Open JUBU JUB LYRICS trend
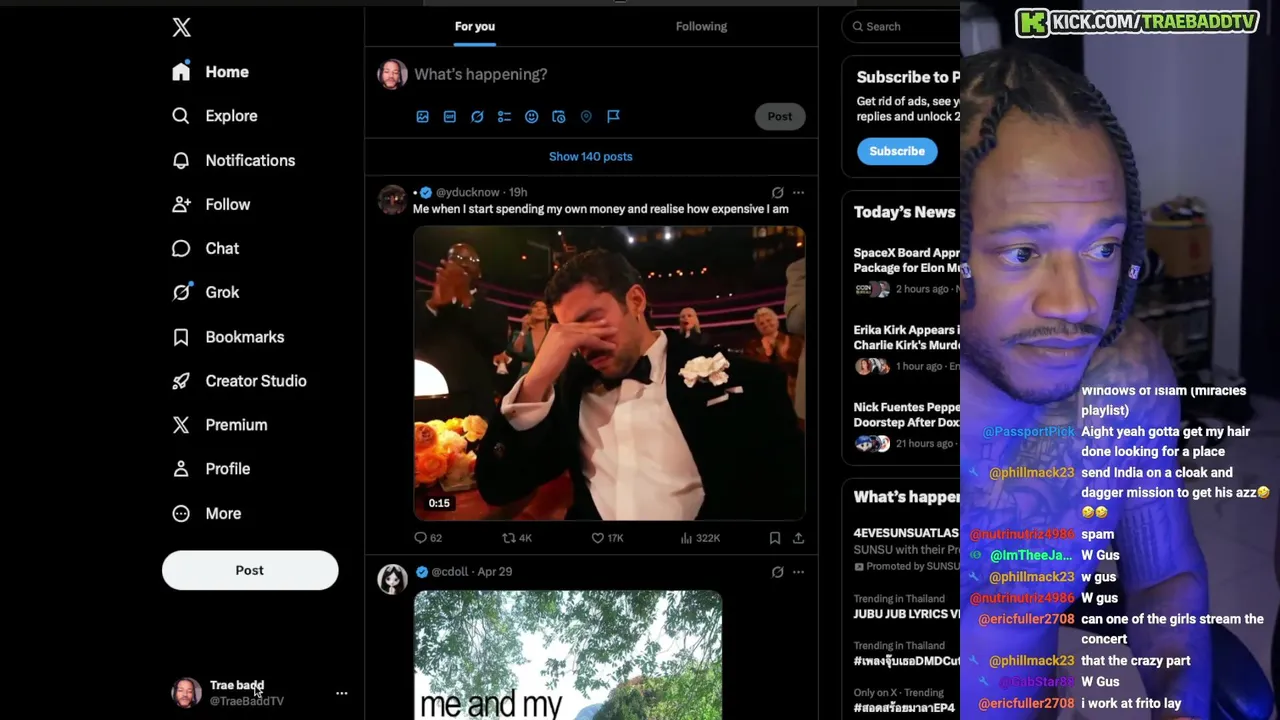 [x=906, y=607]
